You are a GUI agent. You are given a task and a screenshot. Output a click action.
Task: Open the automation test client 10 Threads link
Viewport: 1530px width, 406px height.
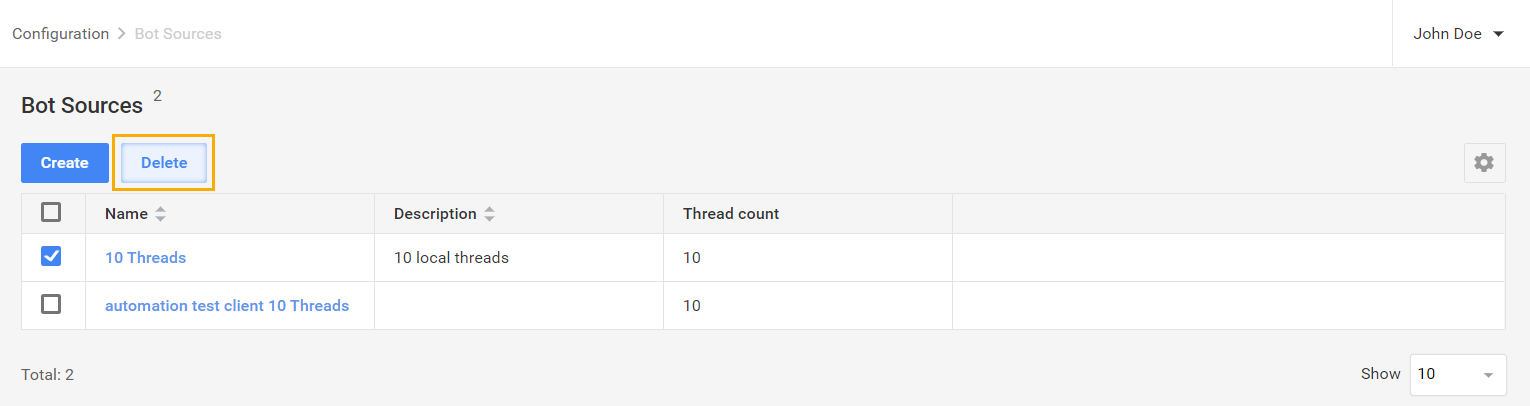[x=227, y=306]
